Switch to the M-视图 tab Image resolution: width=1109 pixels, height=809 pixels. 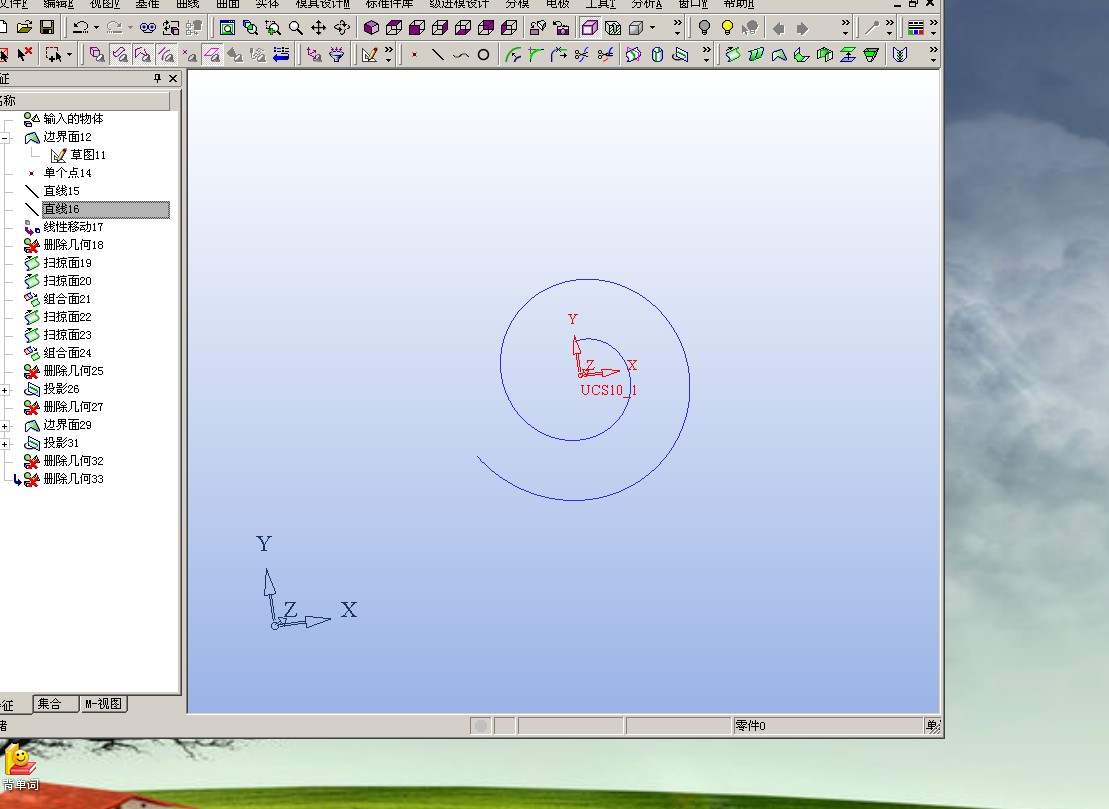(x=103, y=704)
